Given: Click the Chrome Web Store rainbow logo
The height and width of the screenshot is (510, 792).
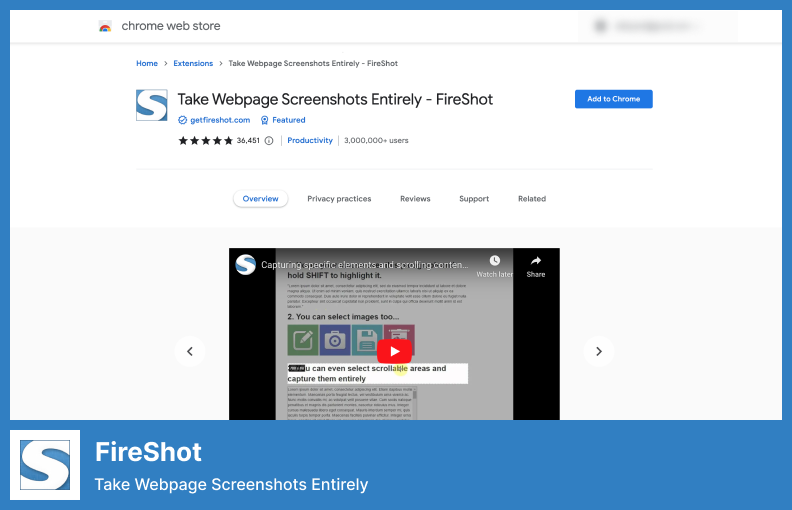Looking at the screenshot, I should pyautogui.click(x=105, y=26).
